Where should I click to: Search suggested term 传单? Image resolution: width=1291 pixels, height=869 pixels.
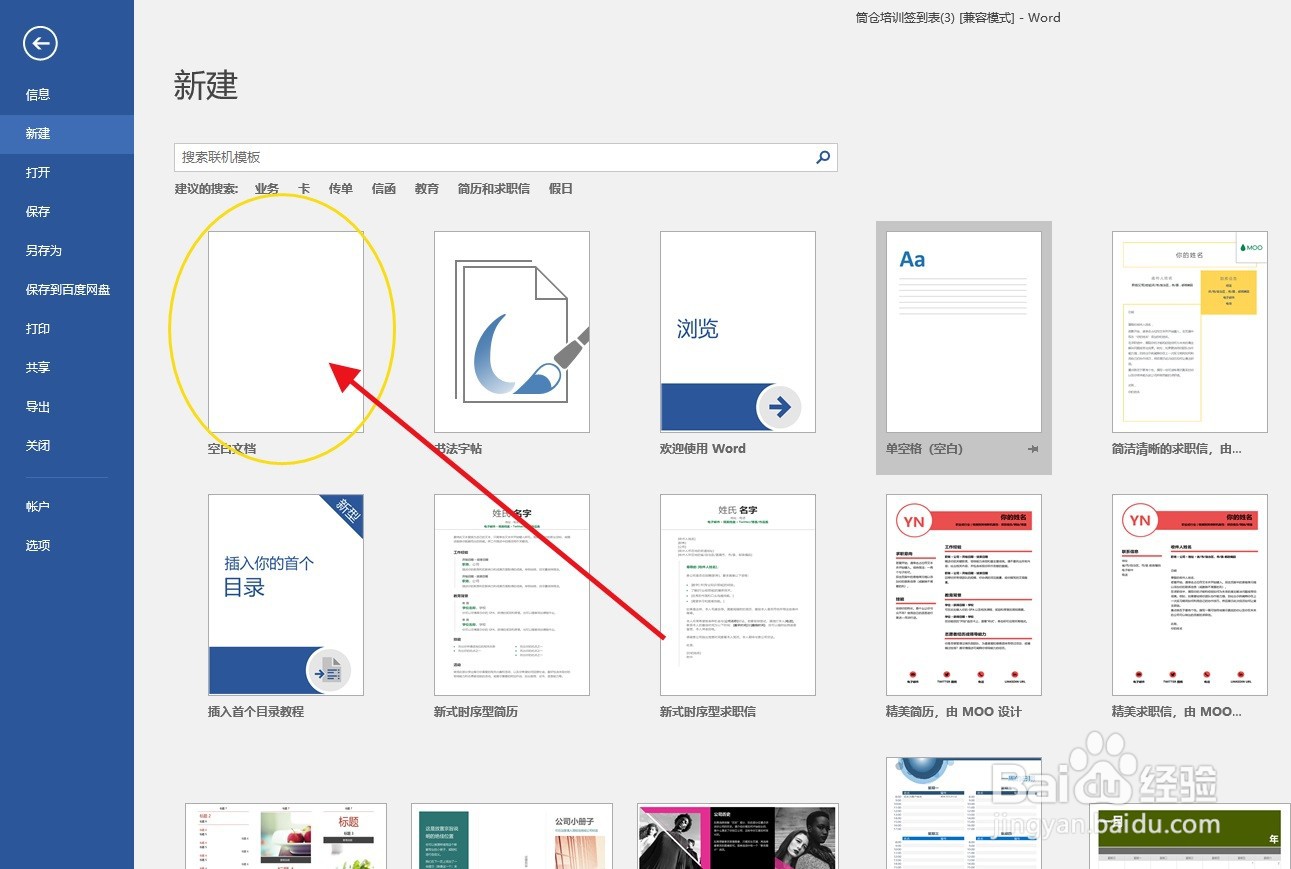341,189
